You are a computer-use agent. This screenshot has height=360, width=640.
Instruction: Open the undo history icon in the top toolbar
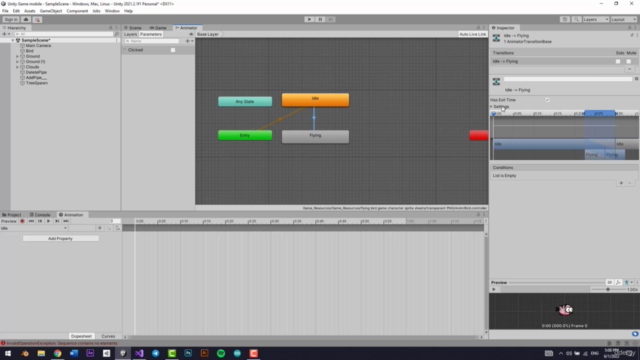(x=565, y=19)
